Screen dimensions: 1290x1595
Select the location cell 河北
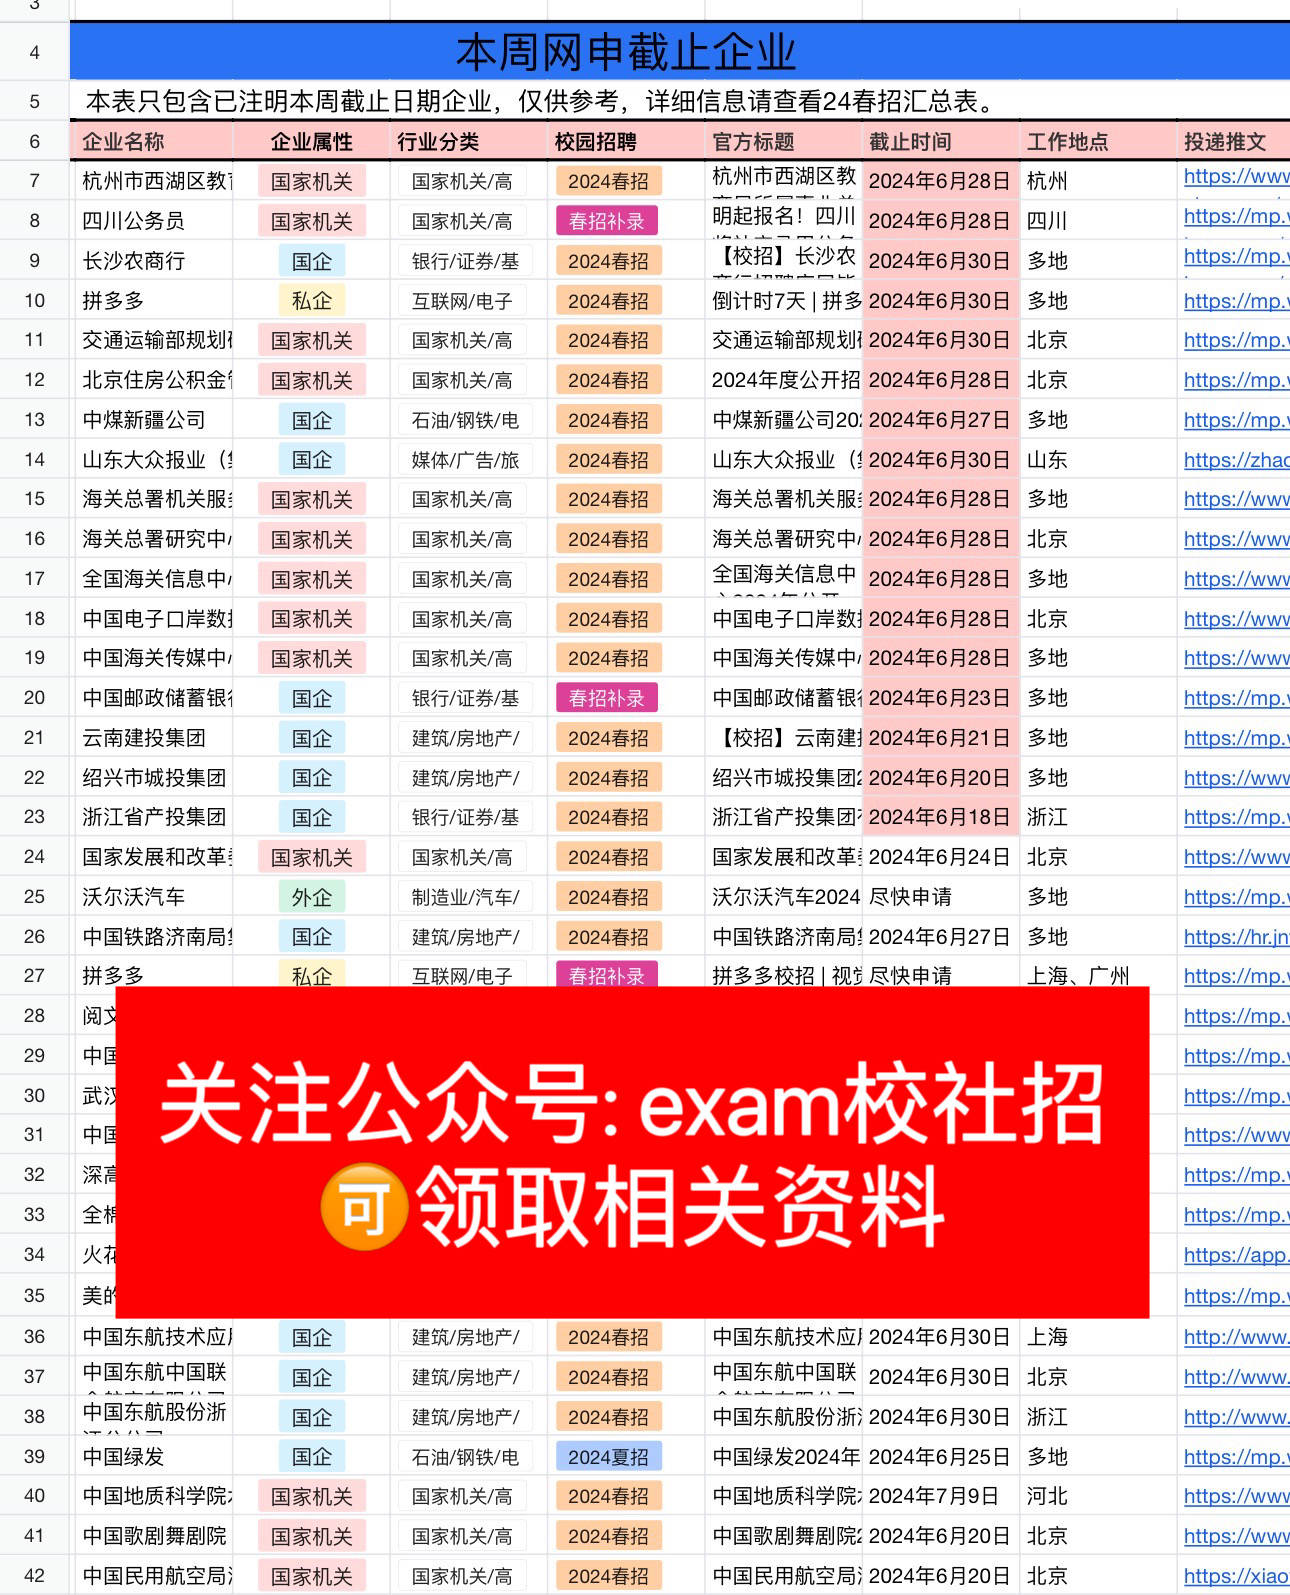tap(1097, 1496)
